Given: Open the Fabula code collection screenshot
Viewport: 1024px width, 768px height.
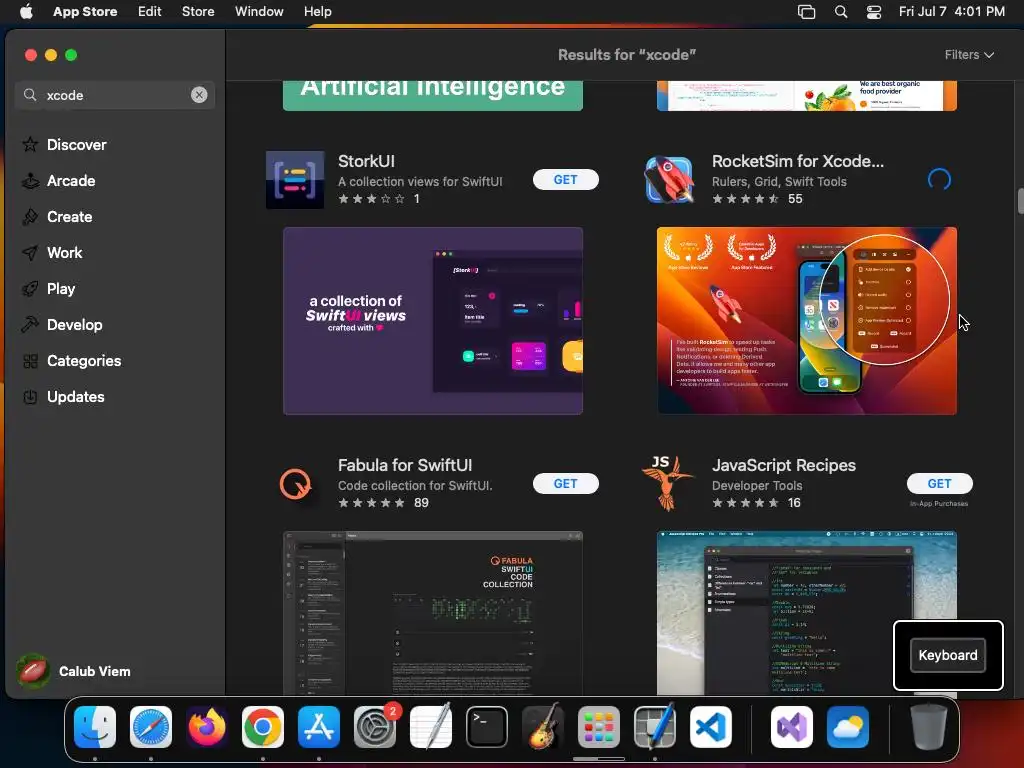Looking at the screenshot, I should (433, 613).
